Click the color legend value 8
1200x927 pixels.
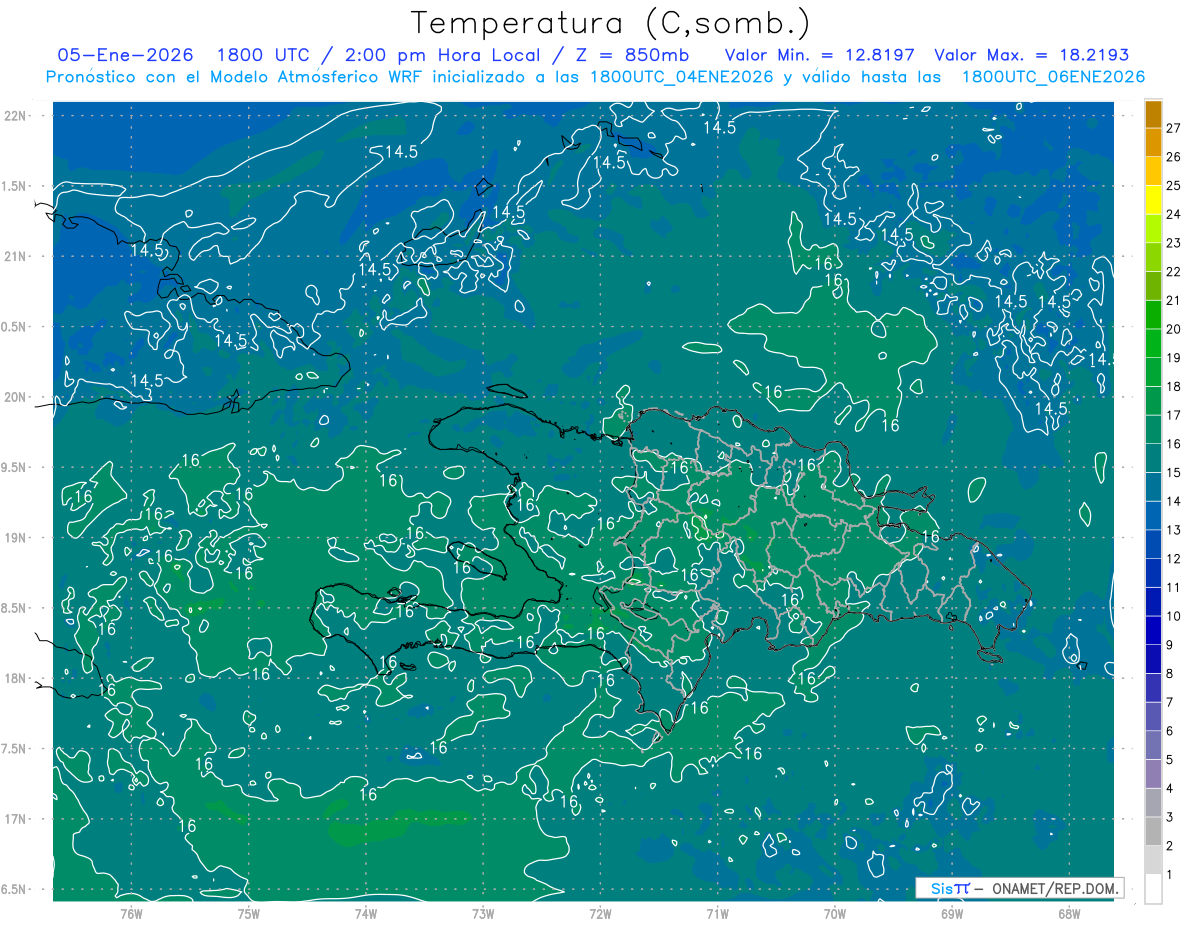1170,674
